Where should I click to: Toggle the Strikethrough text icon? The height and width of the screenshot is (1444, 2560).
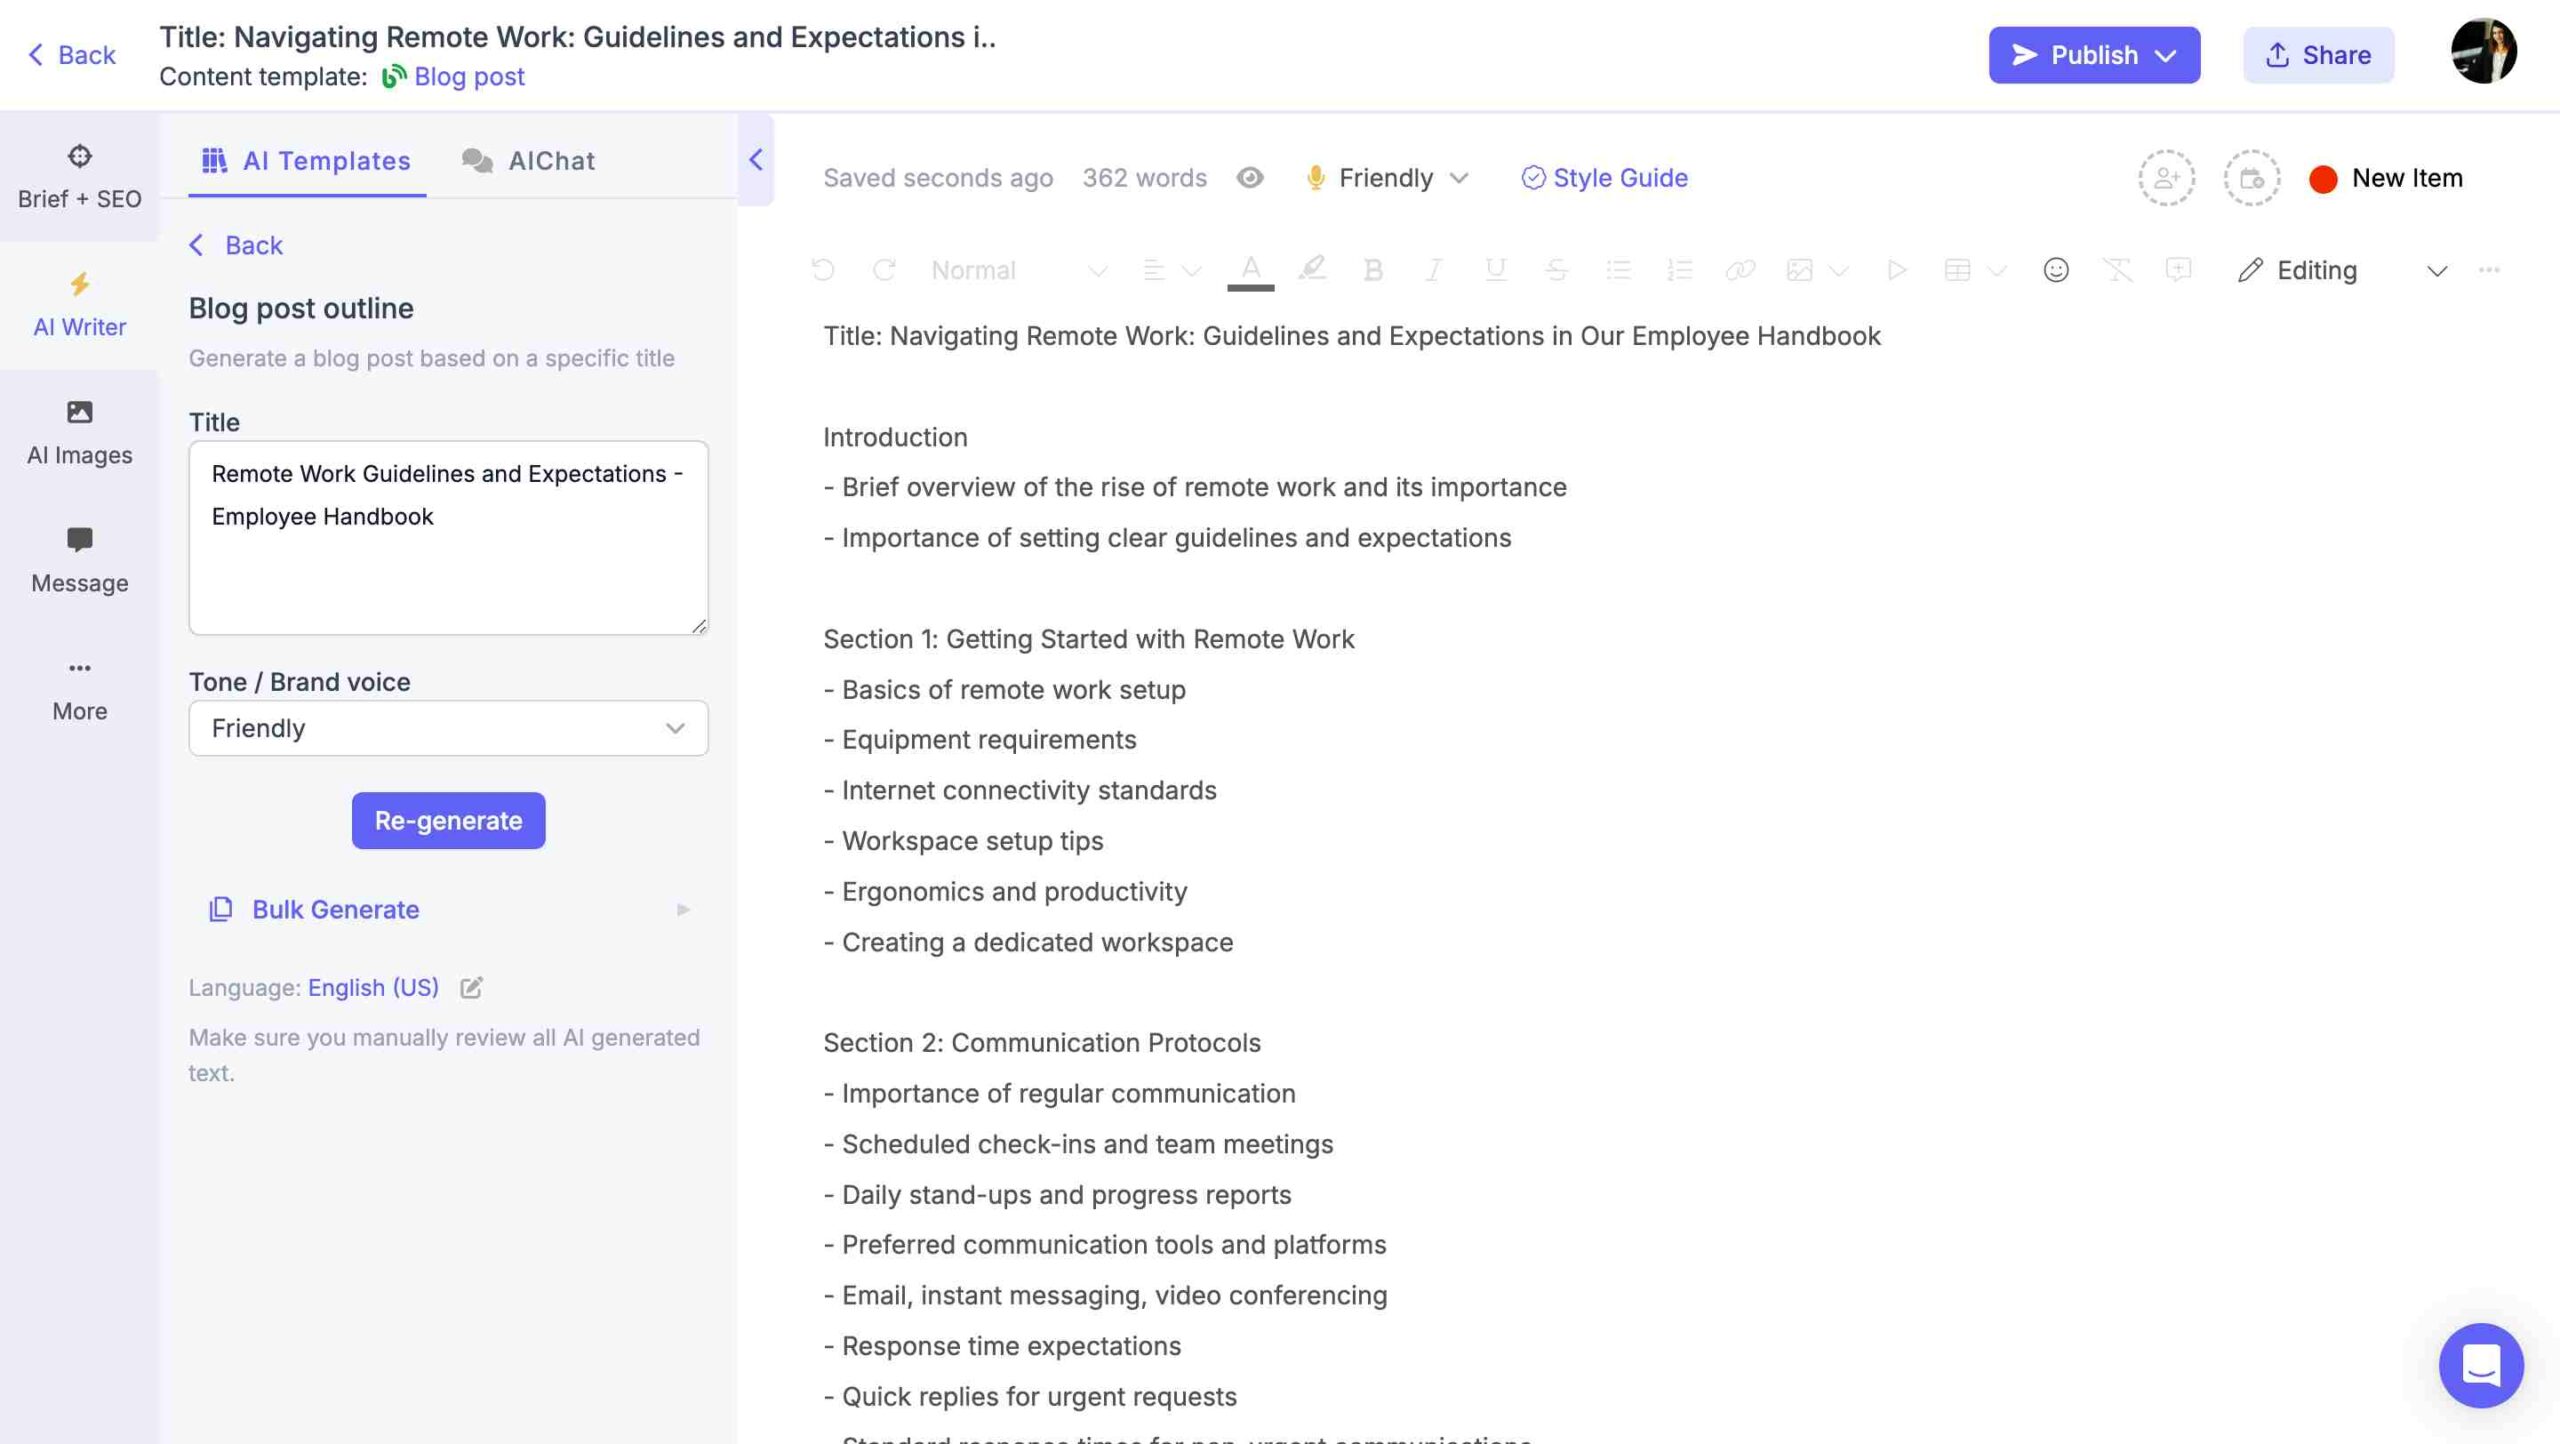[1556, 269]
